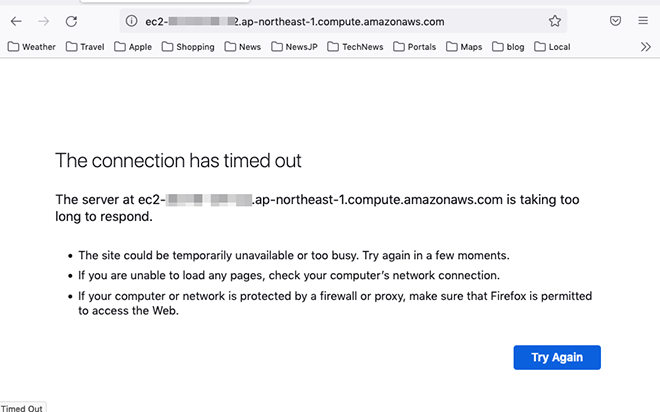Open the Travel bookmarks folder
Image resolution: width=660 pixels, height=412 pixels.
tap(85, 47)
